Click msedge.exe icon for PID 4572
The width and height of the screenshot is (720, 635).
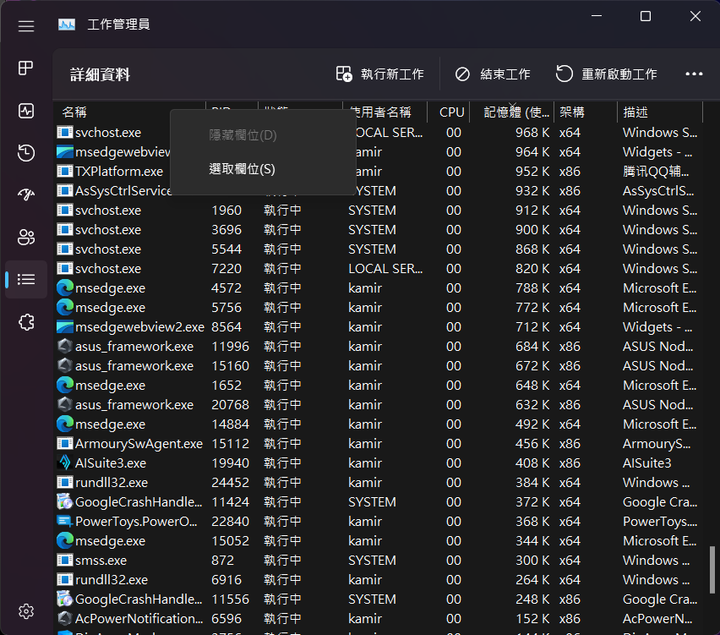65,288
